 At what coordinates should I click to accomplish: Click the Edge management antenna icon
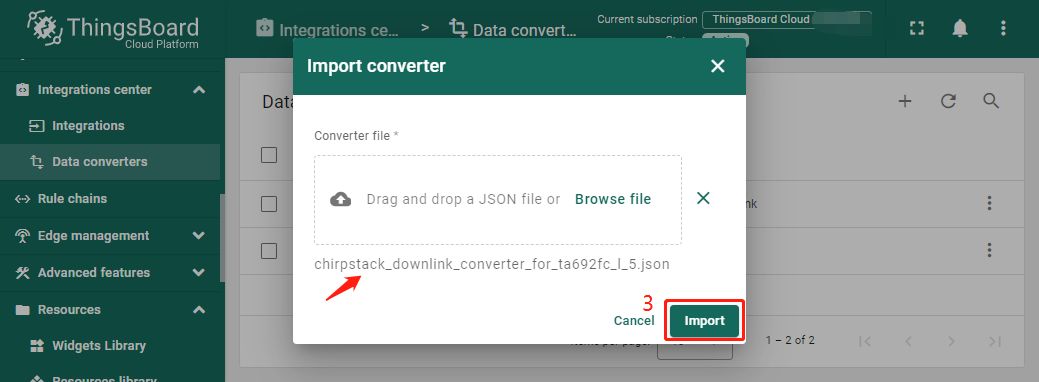click(23, 235)
